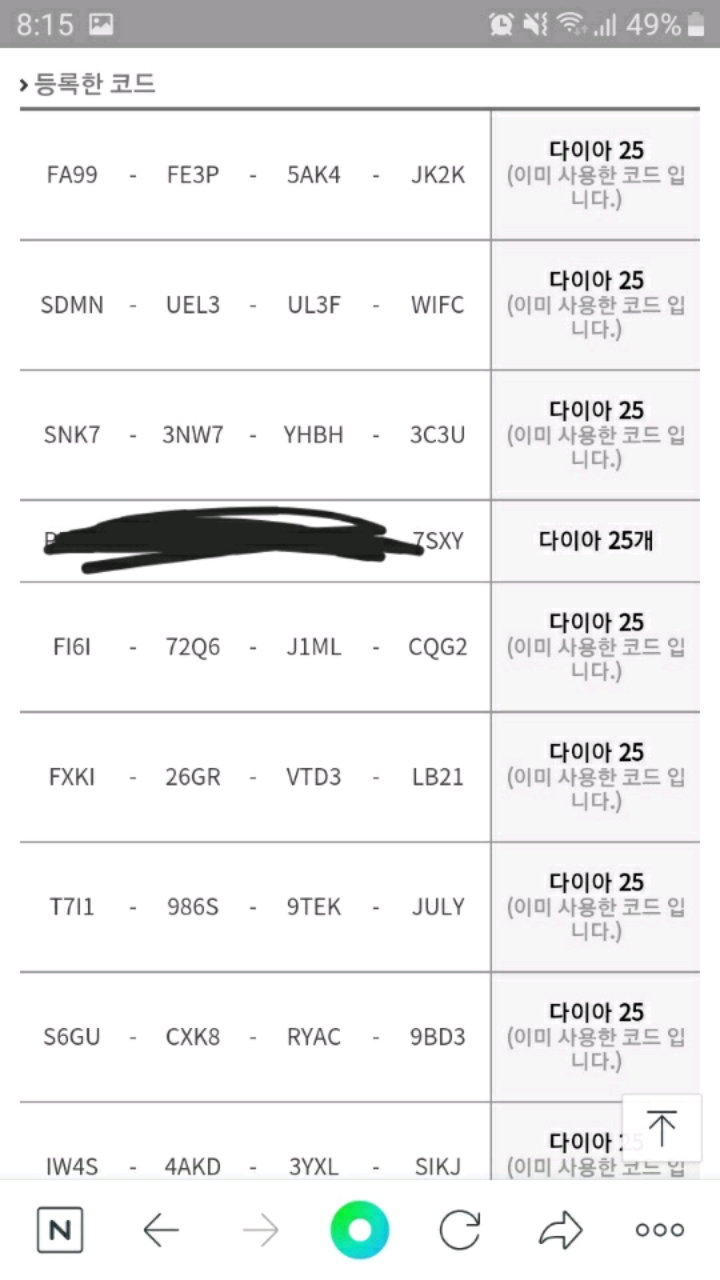
Task: Share the page using share arrow
Action: (560, 1230)
